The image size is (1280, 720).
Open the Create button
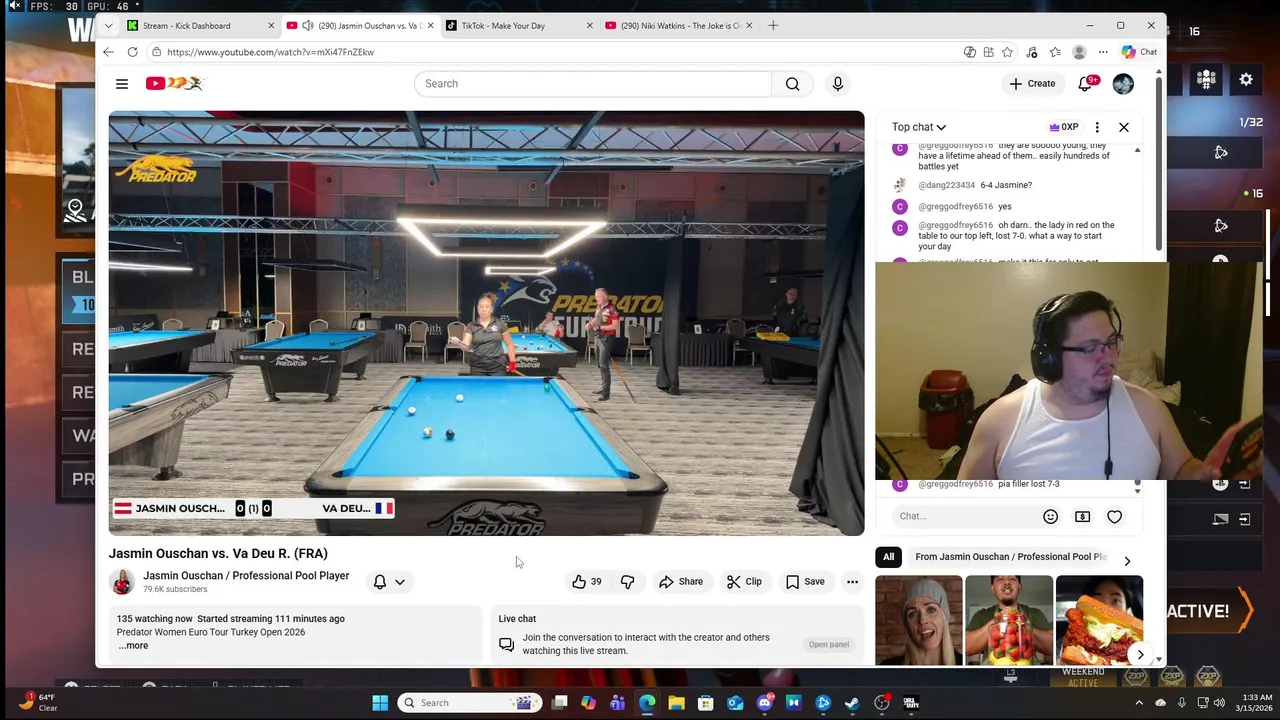[1032, 84]
